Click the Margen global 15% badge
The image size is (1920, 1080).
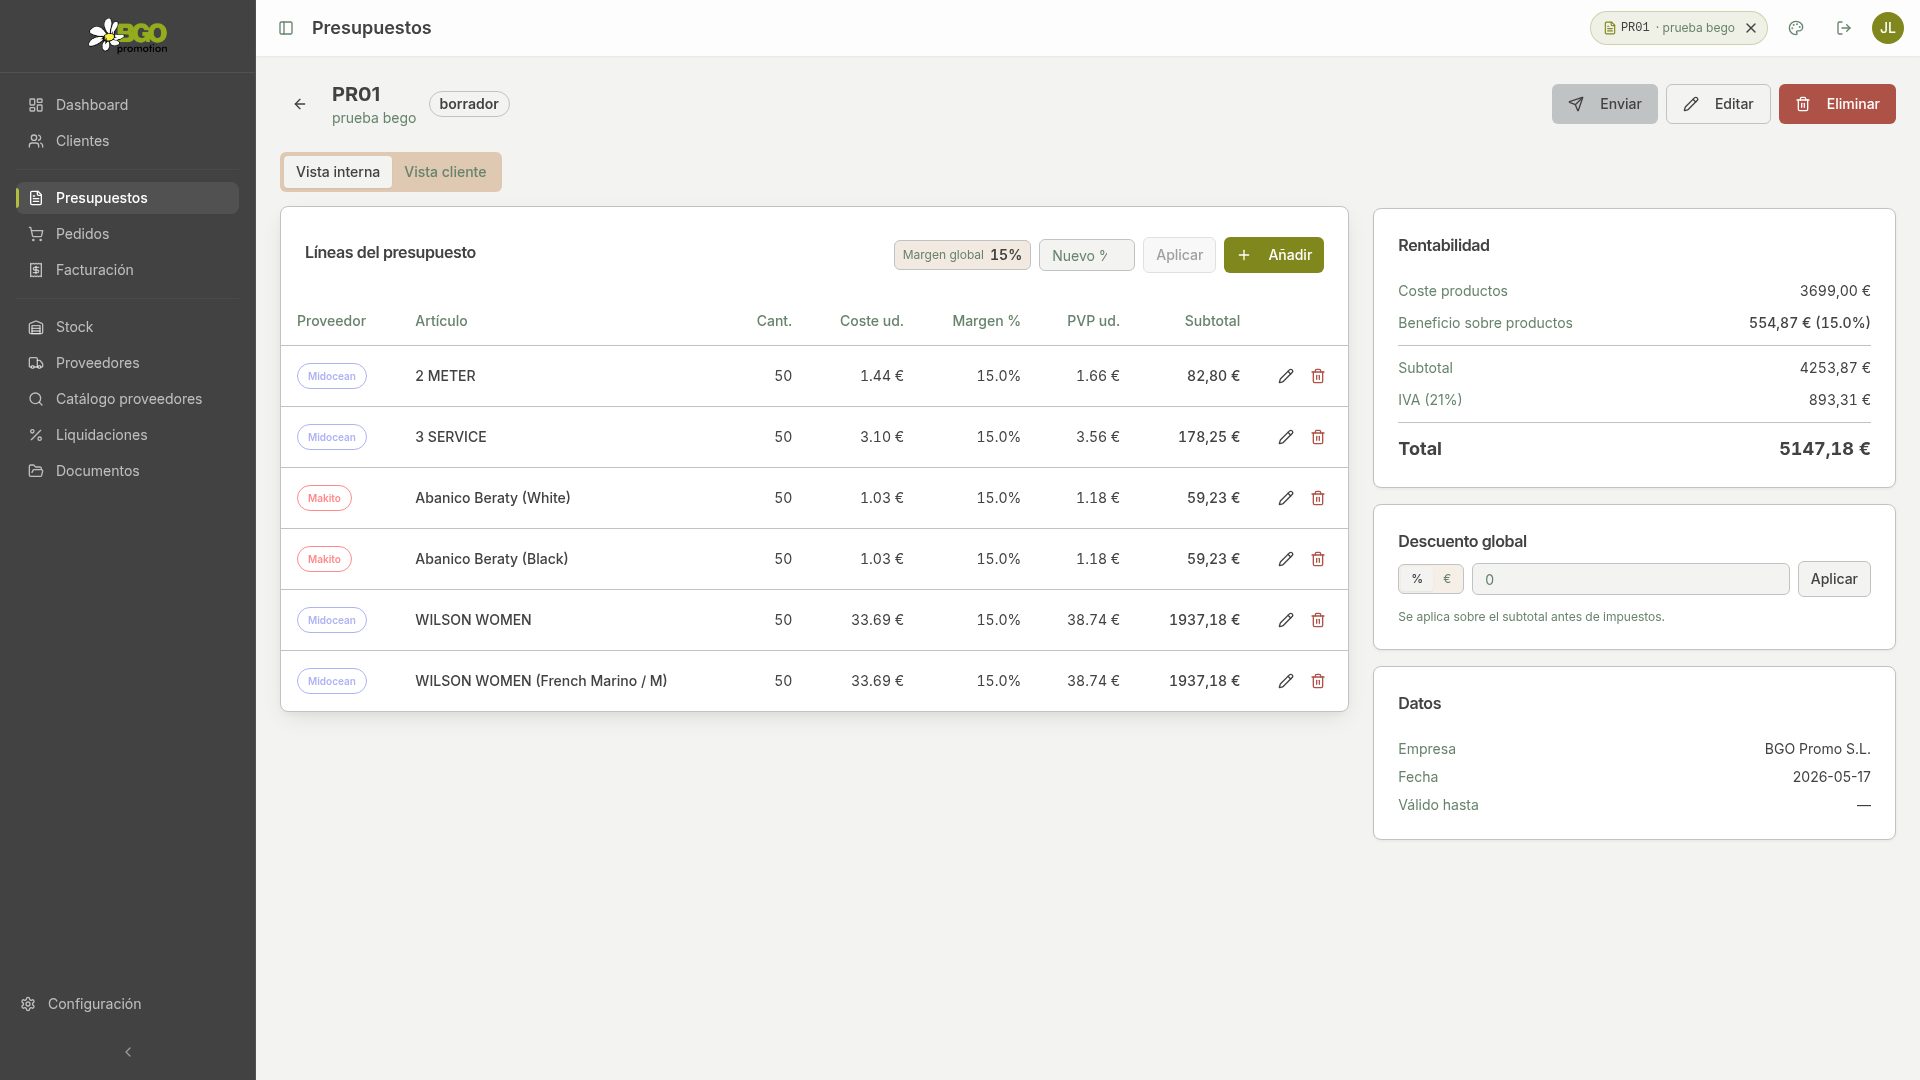coord(961,255)
